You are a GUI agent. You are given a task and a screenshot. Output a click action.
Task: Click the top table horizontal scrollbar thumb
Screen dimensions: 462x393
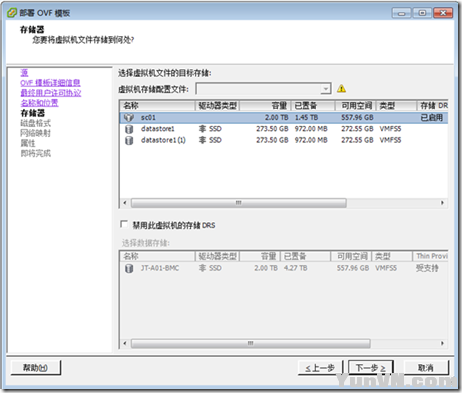click(239, 203)
